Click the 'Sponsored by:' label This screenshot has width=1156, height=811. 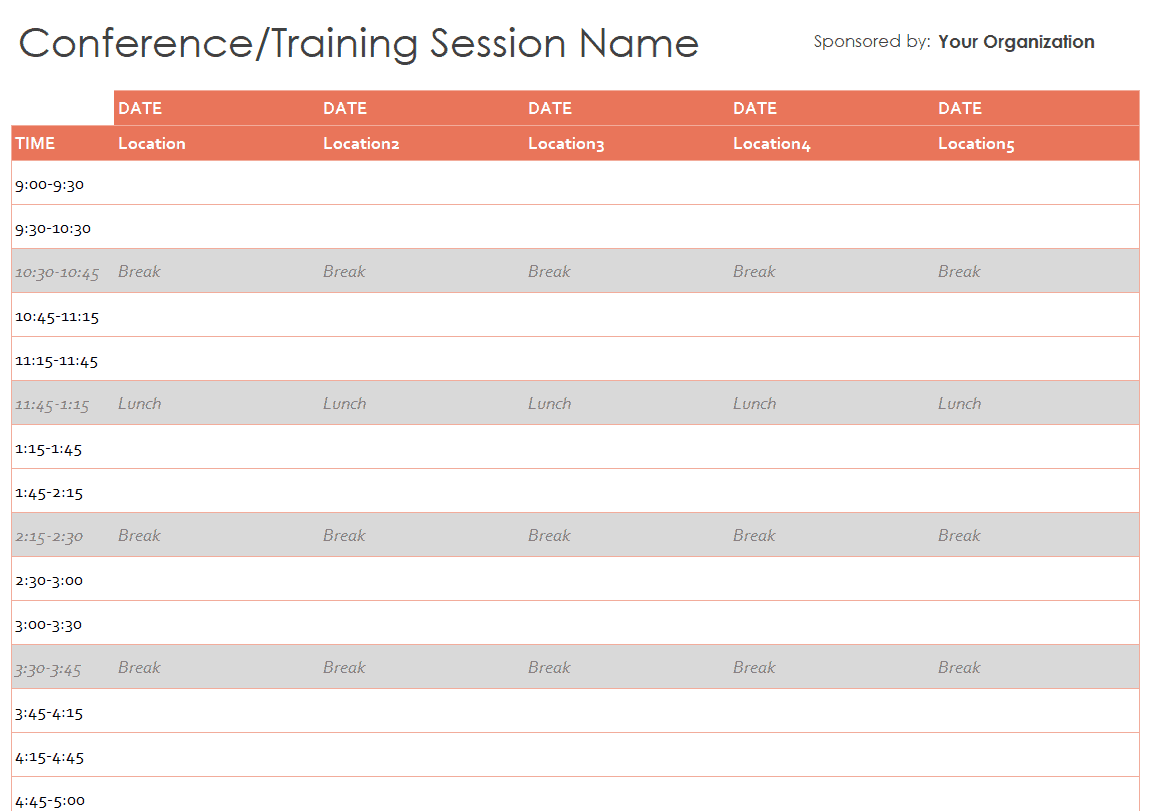(872, 41)
